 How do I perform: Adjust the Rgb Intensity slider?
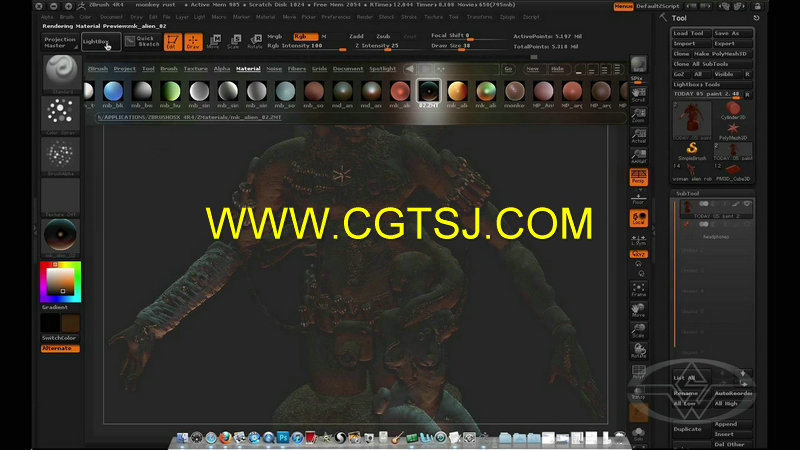click(306, 46)
